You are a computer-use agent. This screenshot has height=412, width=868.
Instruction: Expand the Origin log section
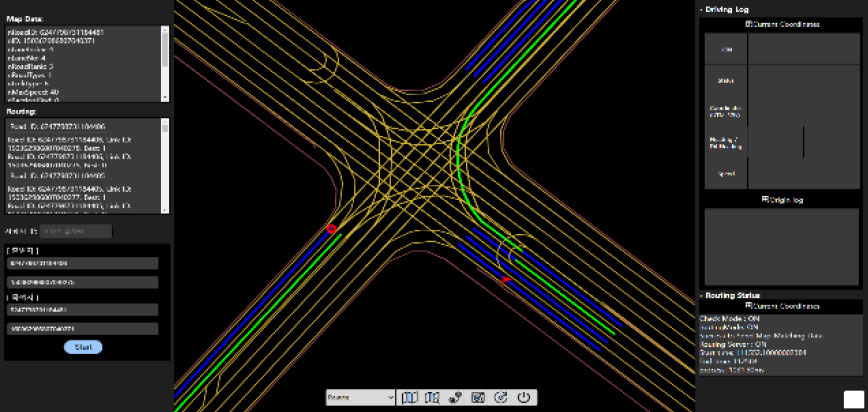click(x=782, y=200)
